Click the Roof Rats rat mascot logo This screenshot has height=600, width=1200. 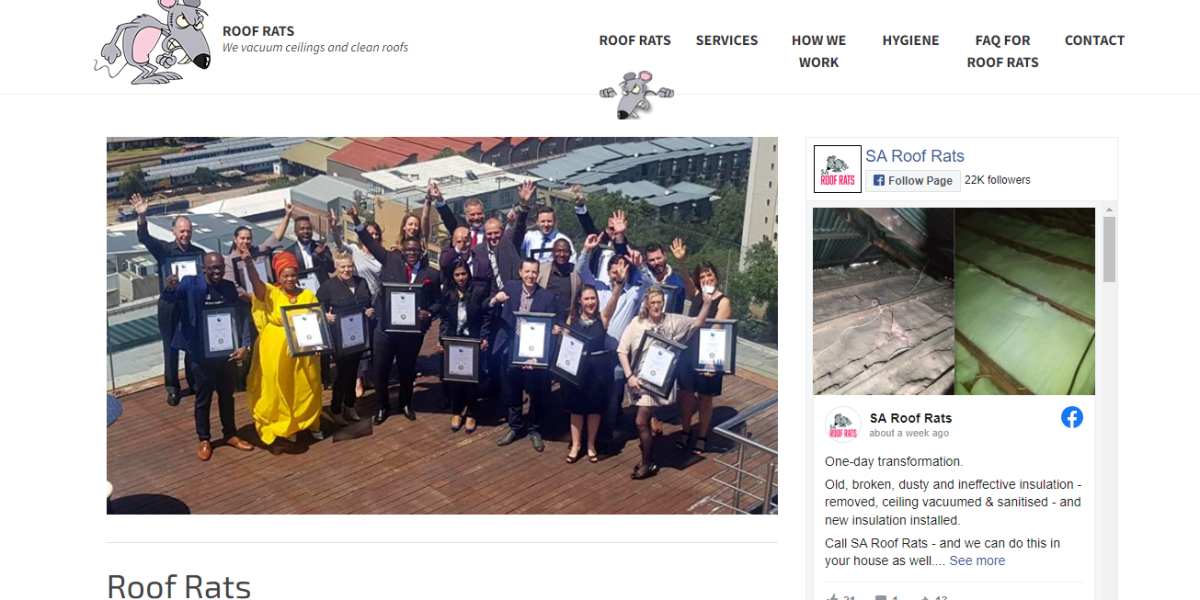(x=155, y=40)
